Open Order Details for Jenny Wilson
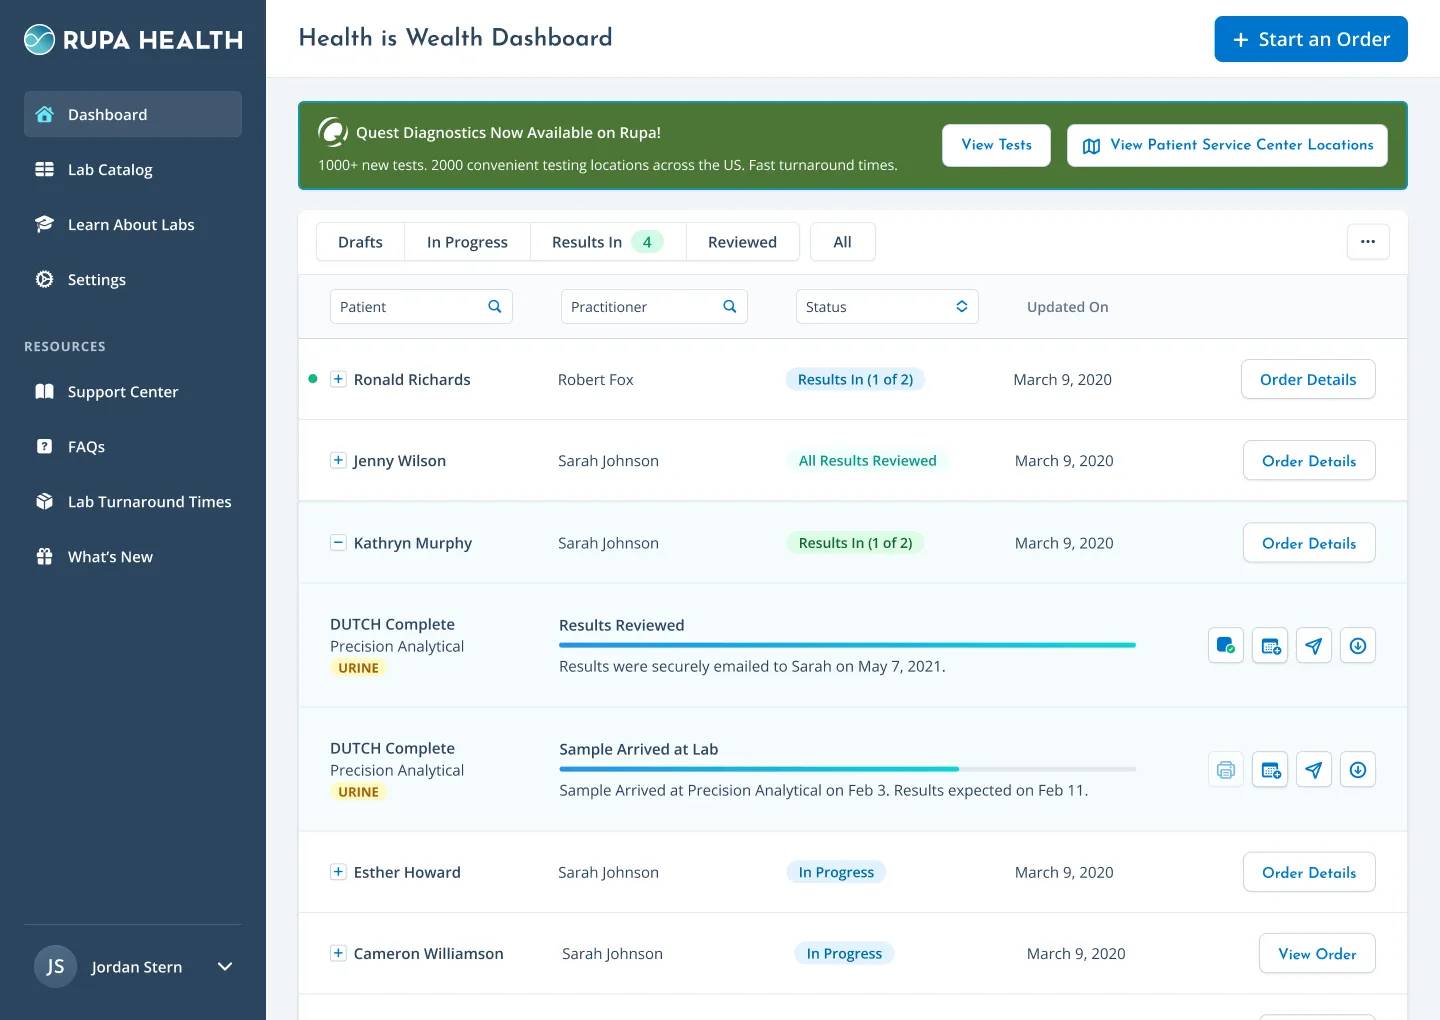This screenshot has width=1440, height=1020. (1309, 460)
